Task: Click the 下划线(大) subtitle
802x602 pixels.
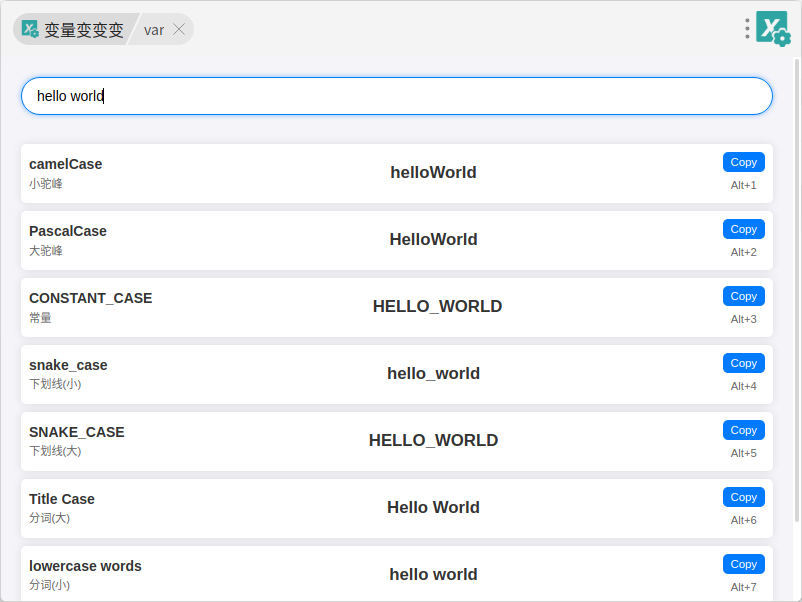Action: point(55,451)
